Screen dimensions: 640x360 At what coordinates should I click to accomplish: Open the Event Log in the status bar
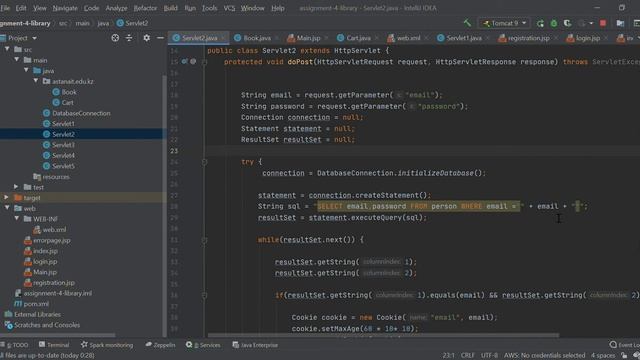[x=624, y=345]
